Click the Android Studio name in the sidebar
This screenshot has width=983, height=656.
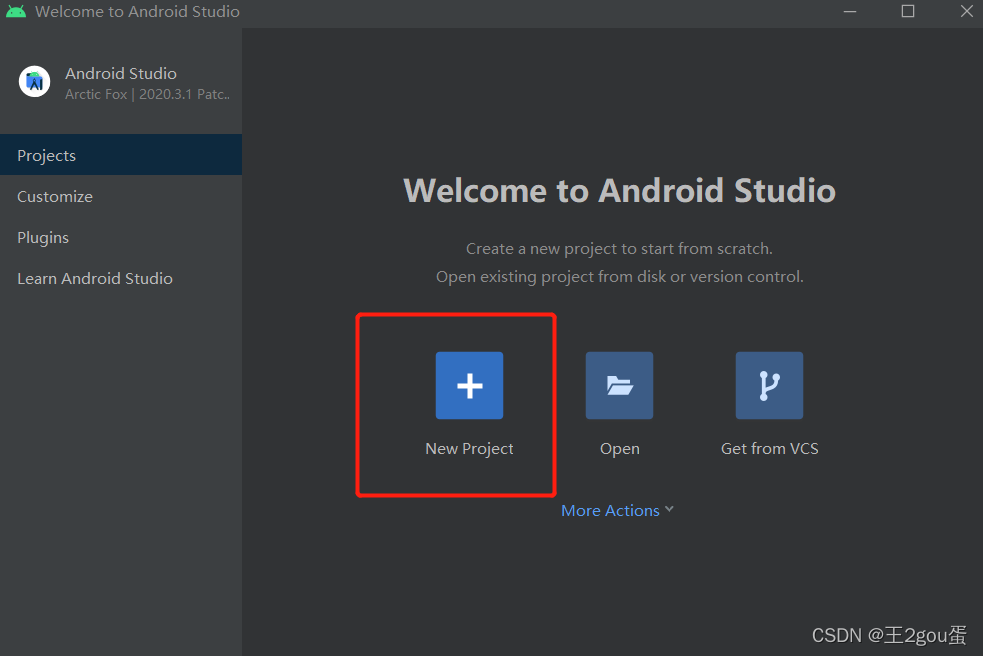point(121,73)
